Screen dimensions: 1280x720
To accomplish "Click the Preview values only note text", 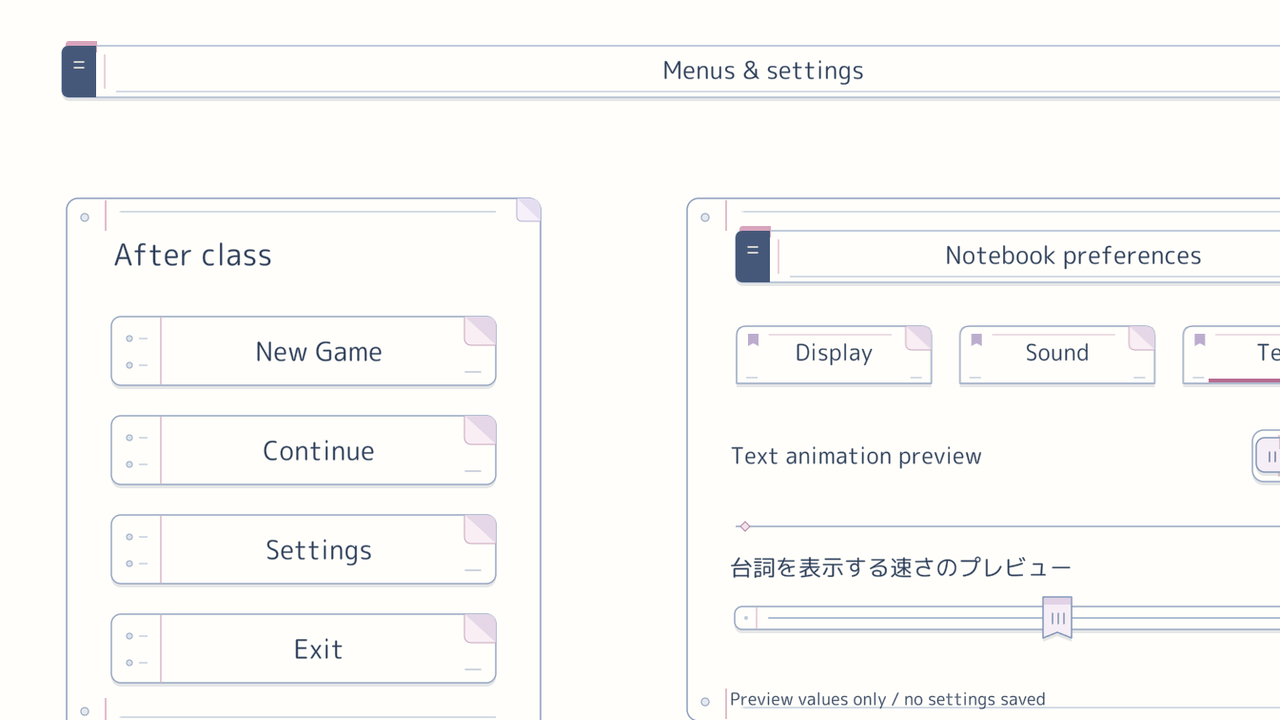I will [x=888, y=699].
